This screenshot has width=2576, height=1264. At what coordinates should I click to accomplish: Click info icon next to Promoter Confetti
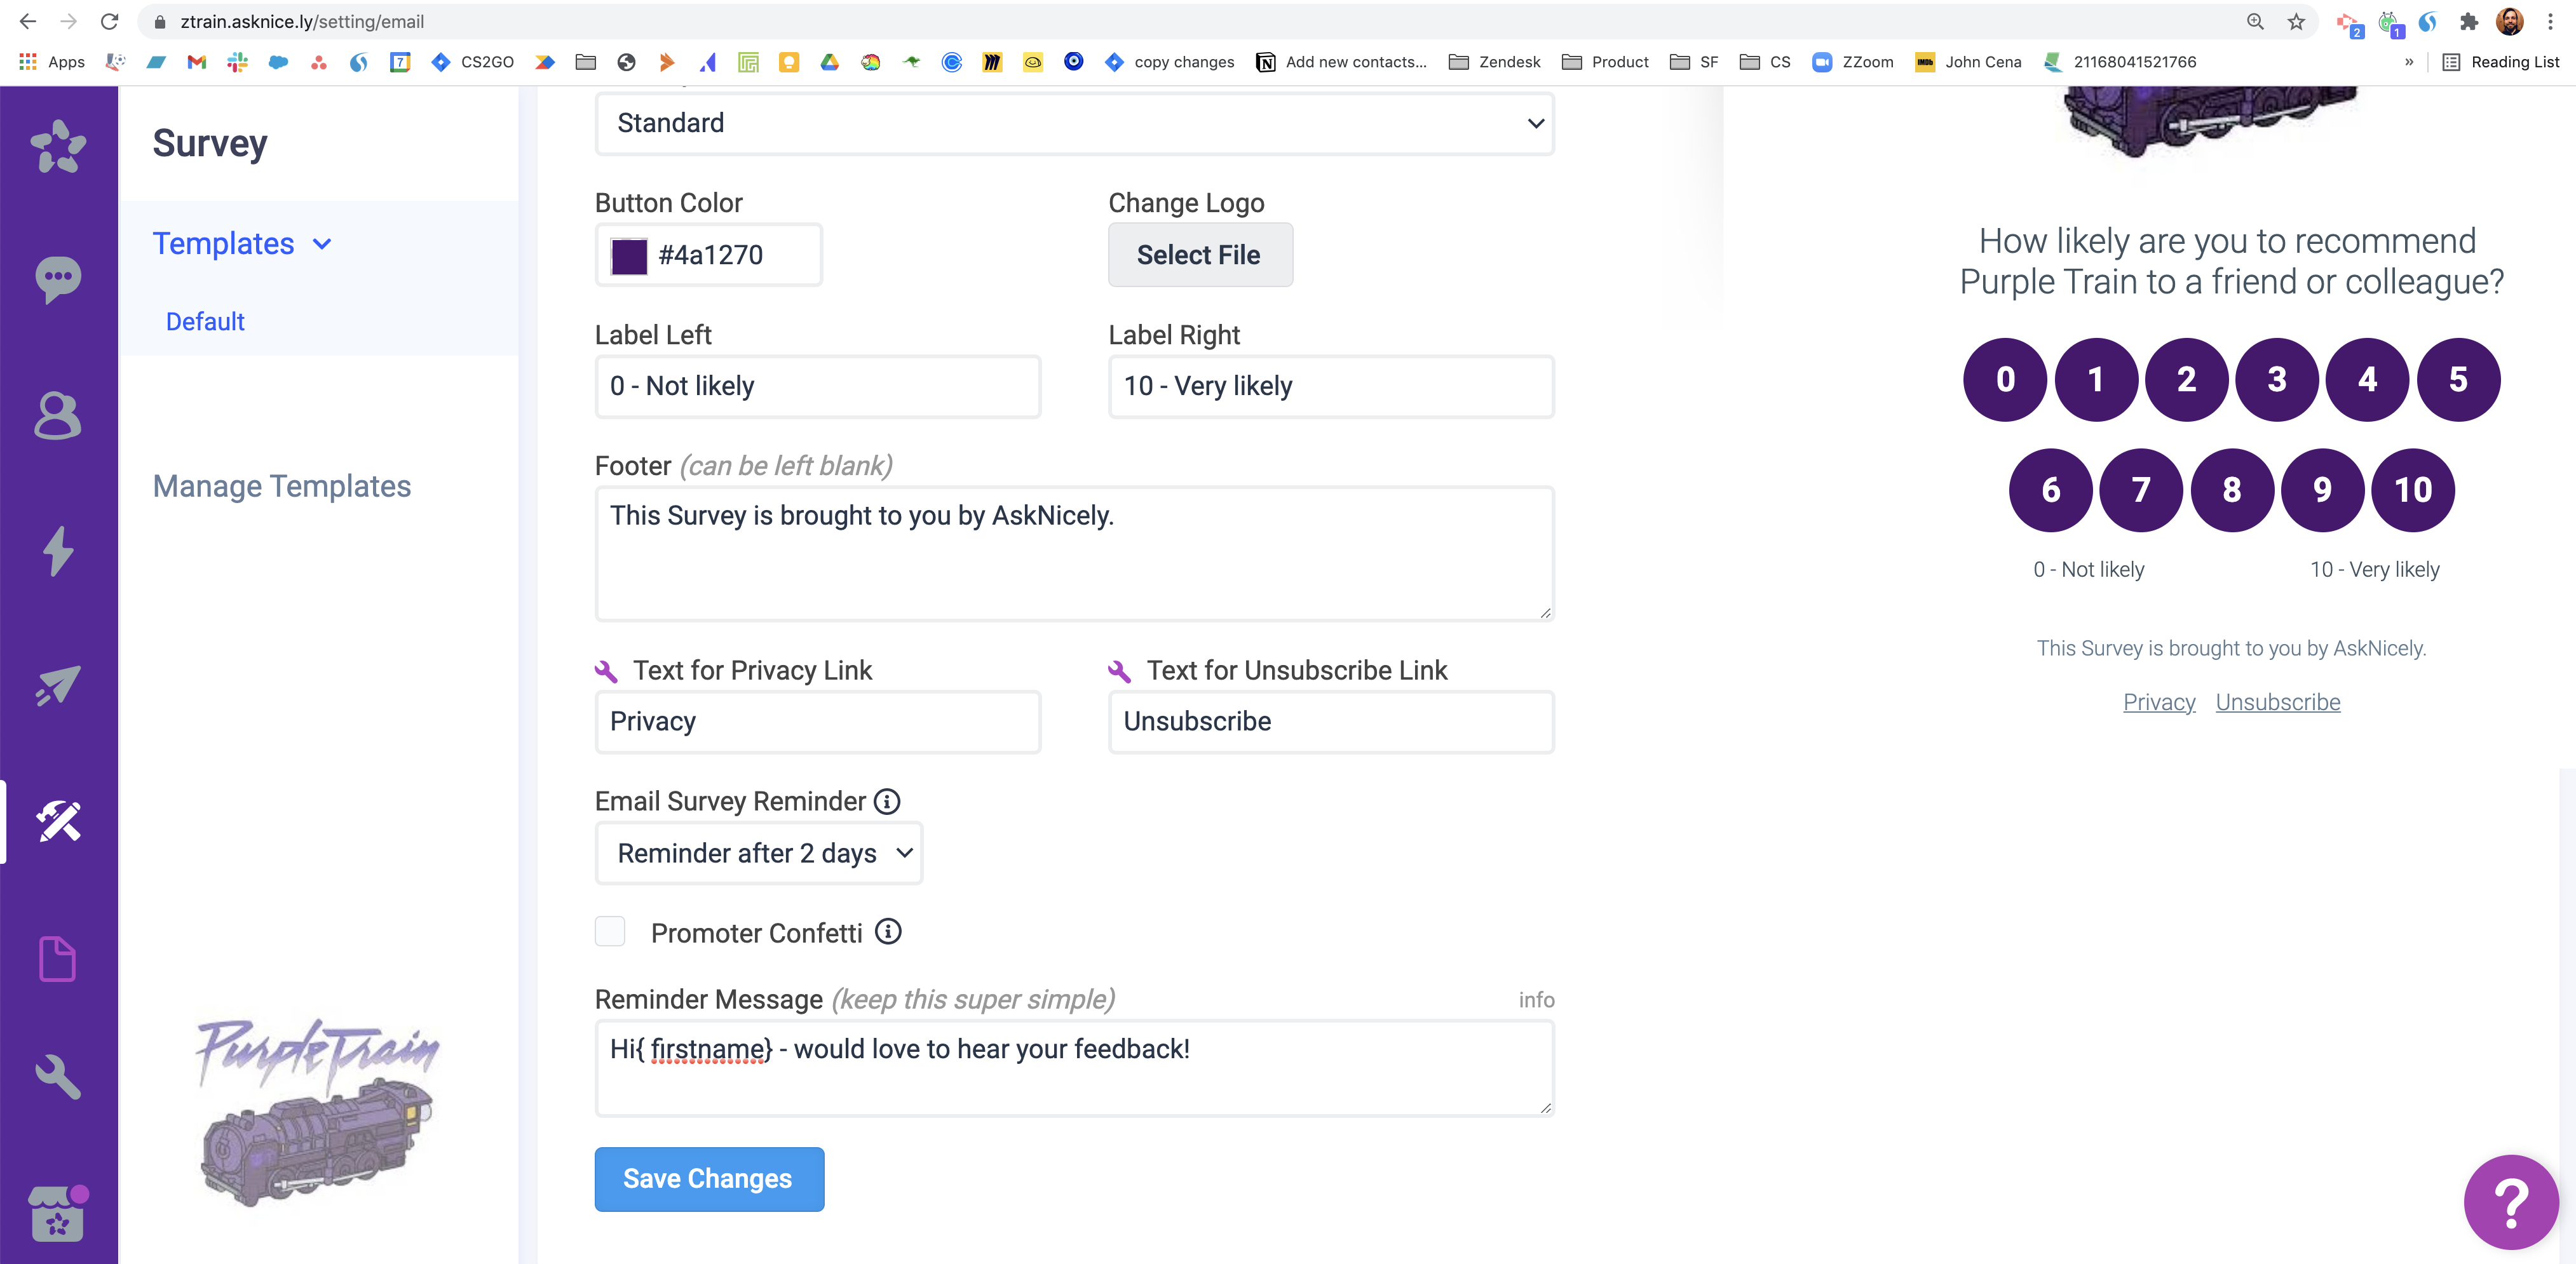(x=888, y=932)
